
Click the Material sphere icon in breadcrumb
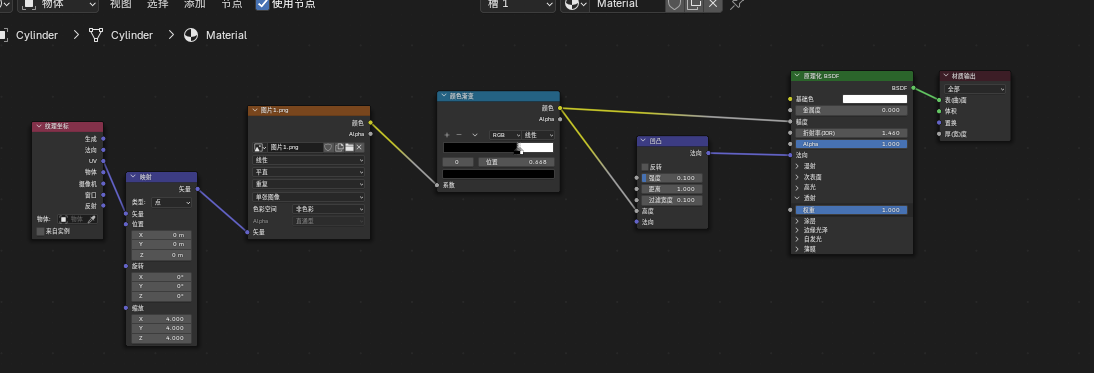coord(190,35)
